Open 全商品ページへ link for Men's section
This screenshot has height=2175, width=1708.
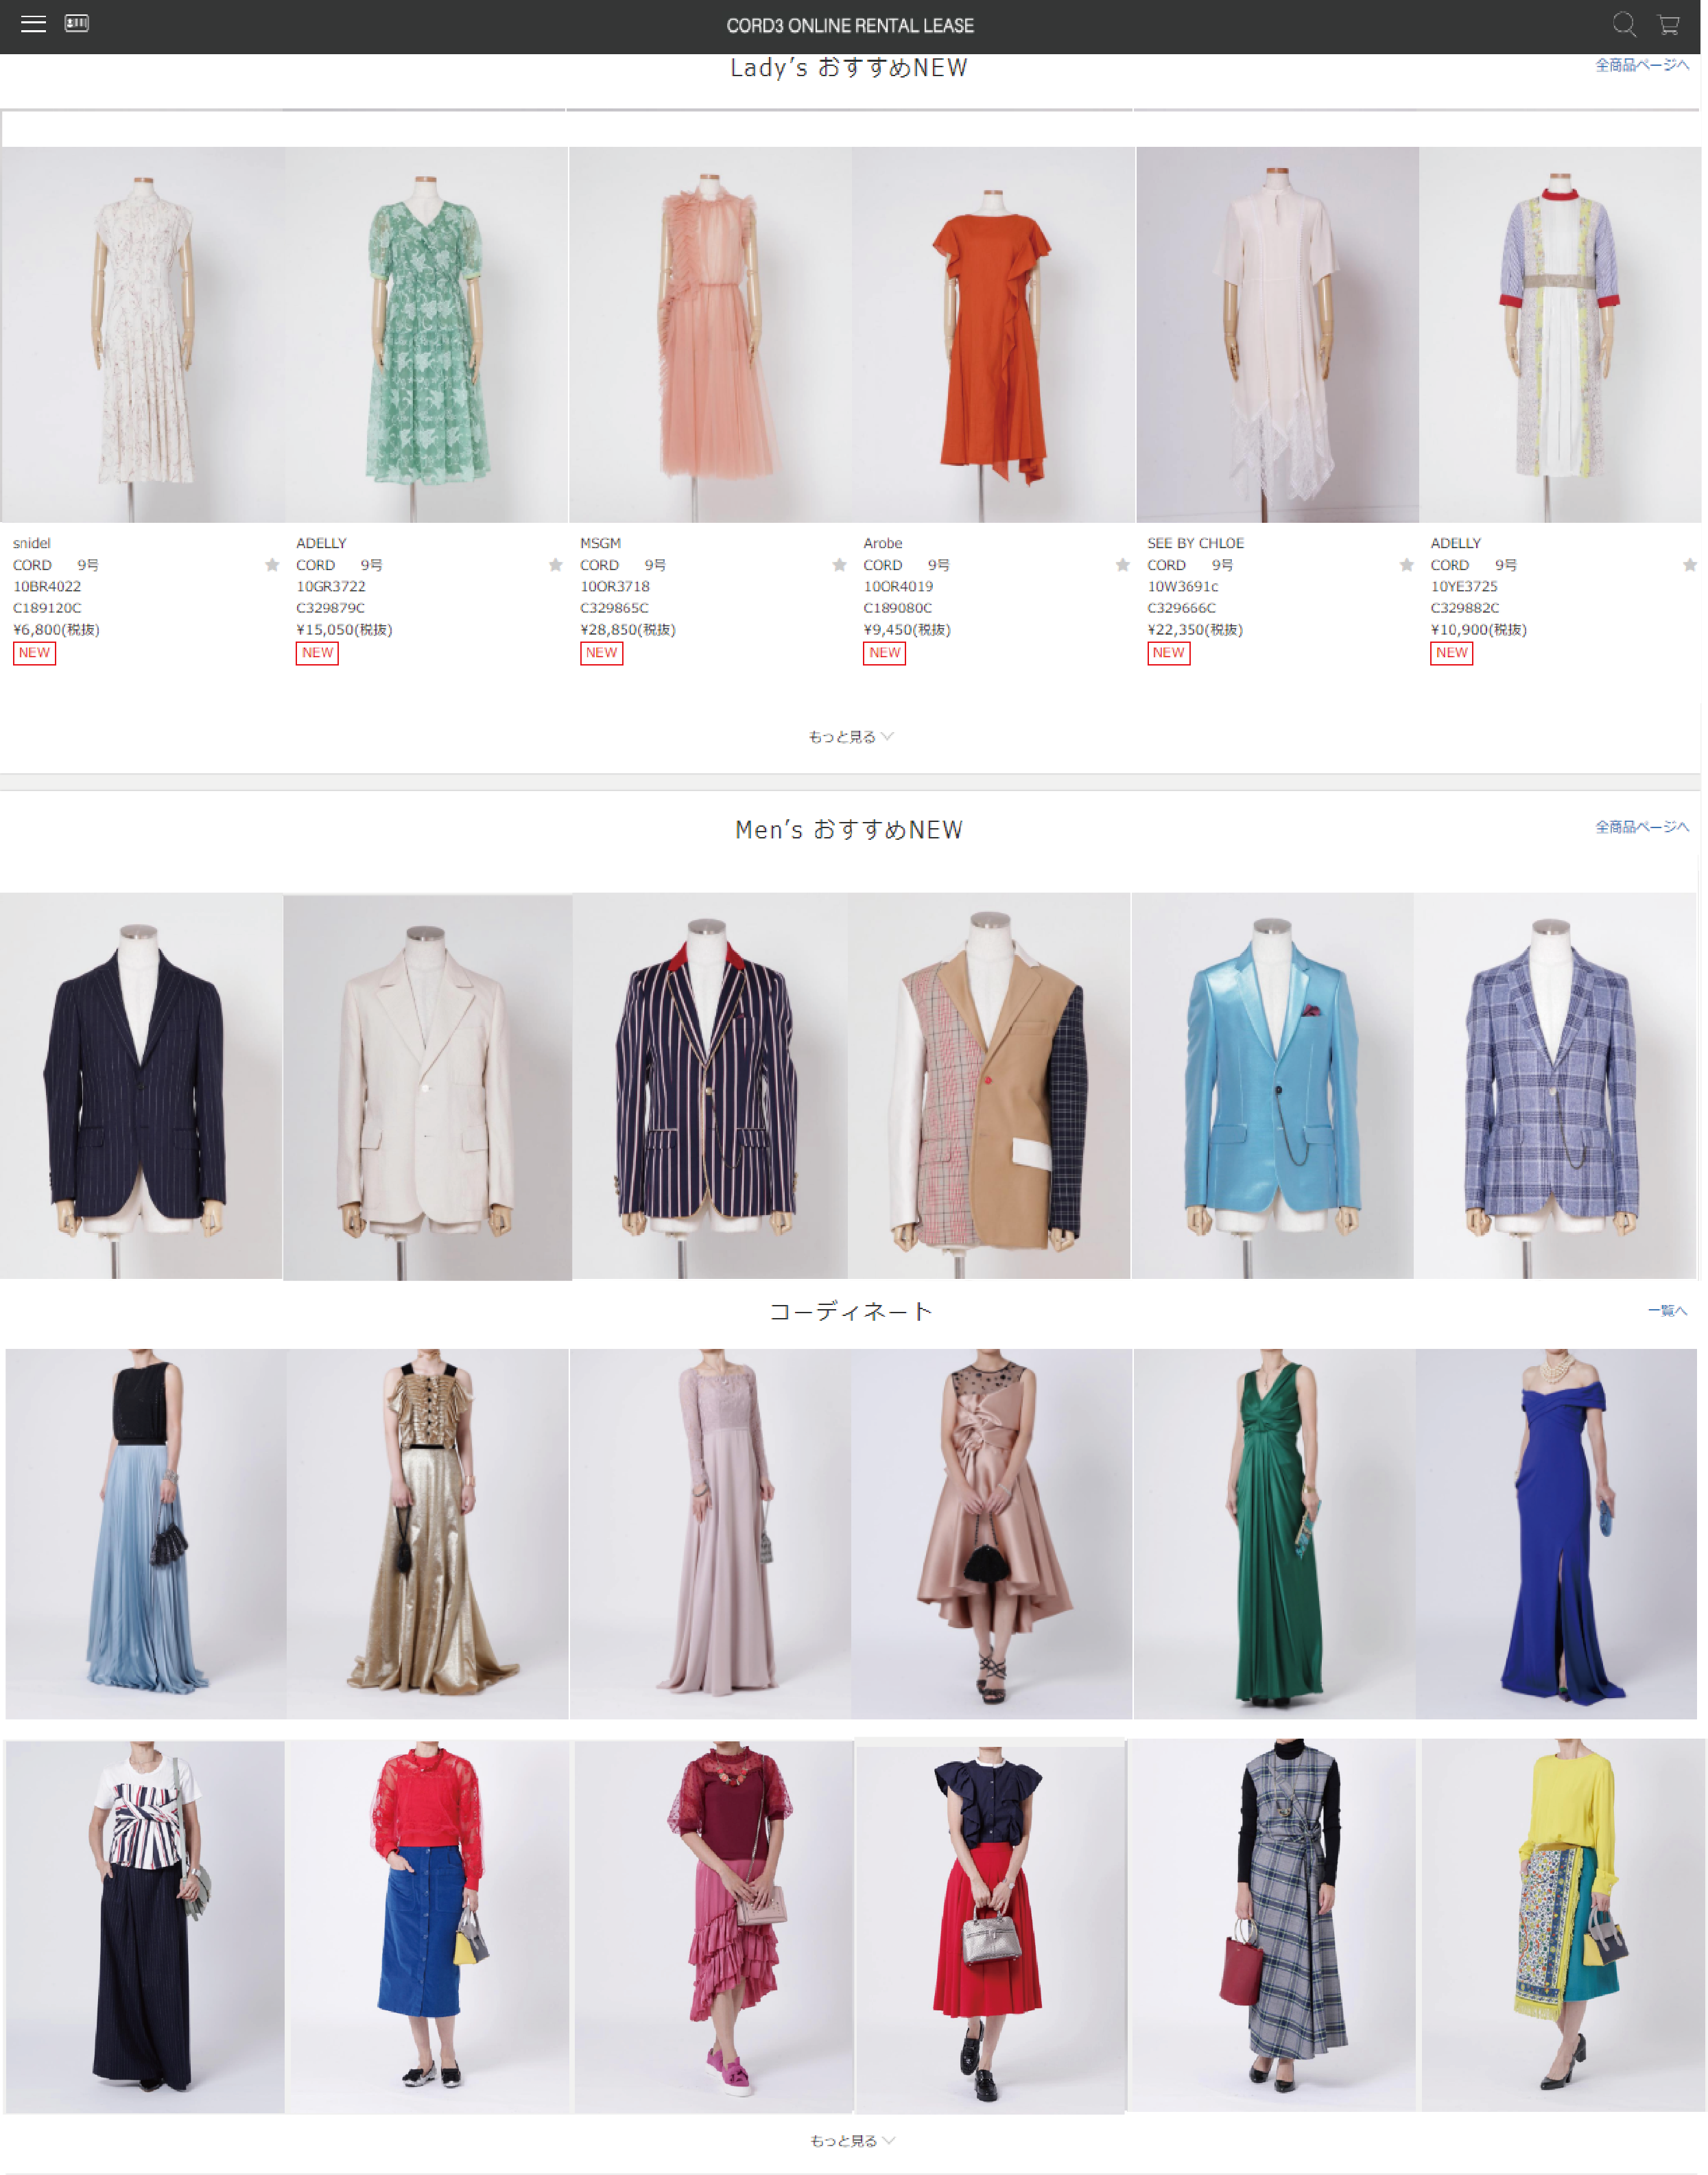tap(1642, 827)
